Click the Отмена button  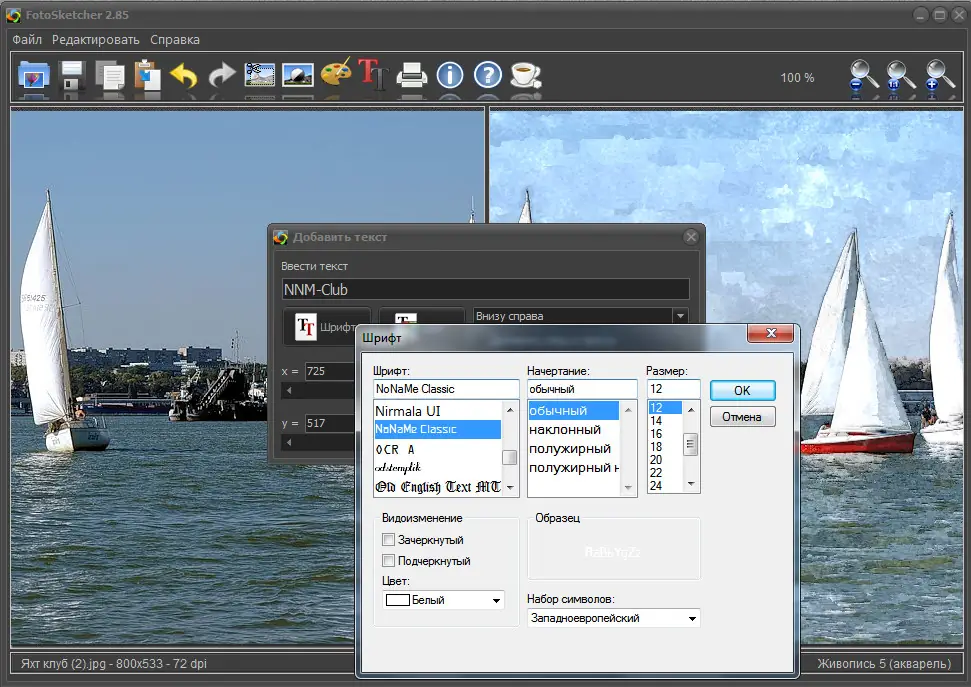(x=742, y=417)
